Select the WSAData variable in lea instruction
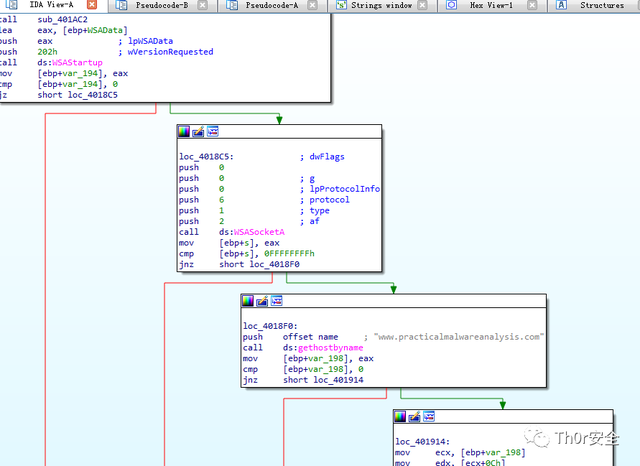Image resolution: width=640 pixels, height=466 pixels. (105, 30)
